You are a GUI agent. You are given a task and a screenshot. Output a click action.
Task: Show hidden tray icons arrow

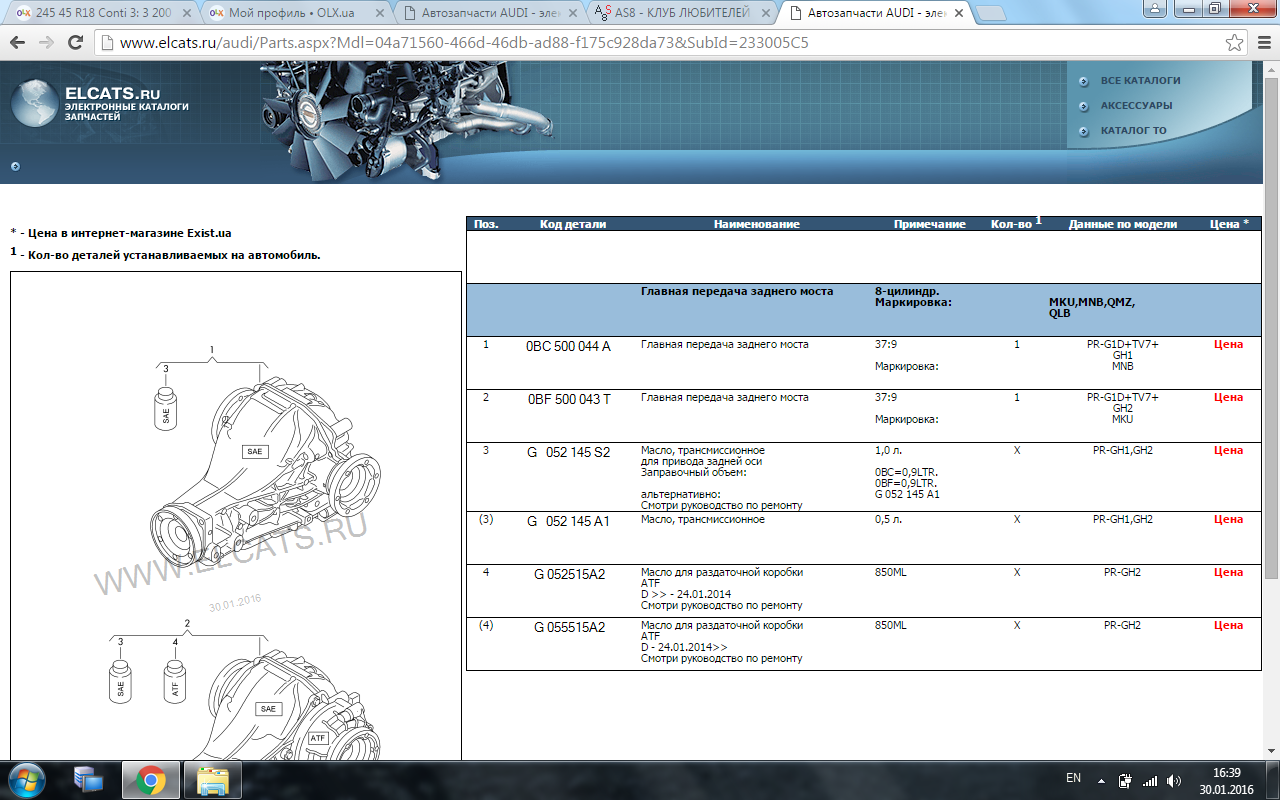click(1101, 780)
